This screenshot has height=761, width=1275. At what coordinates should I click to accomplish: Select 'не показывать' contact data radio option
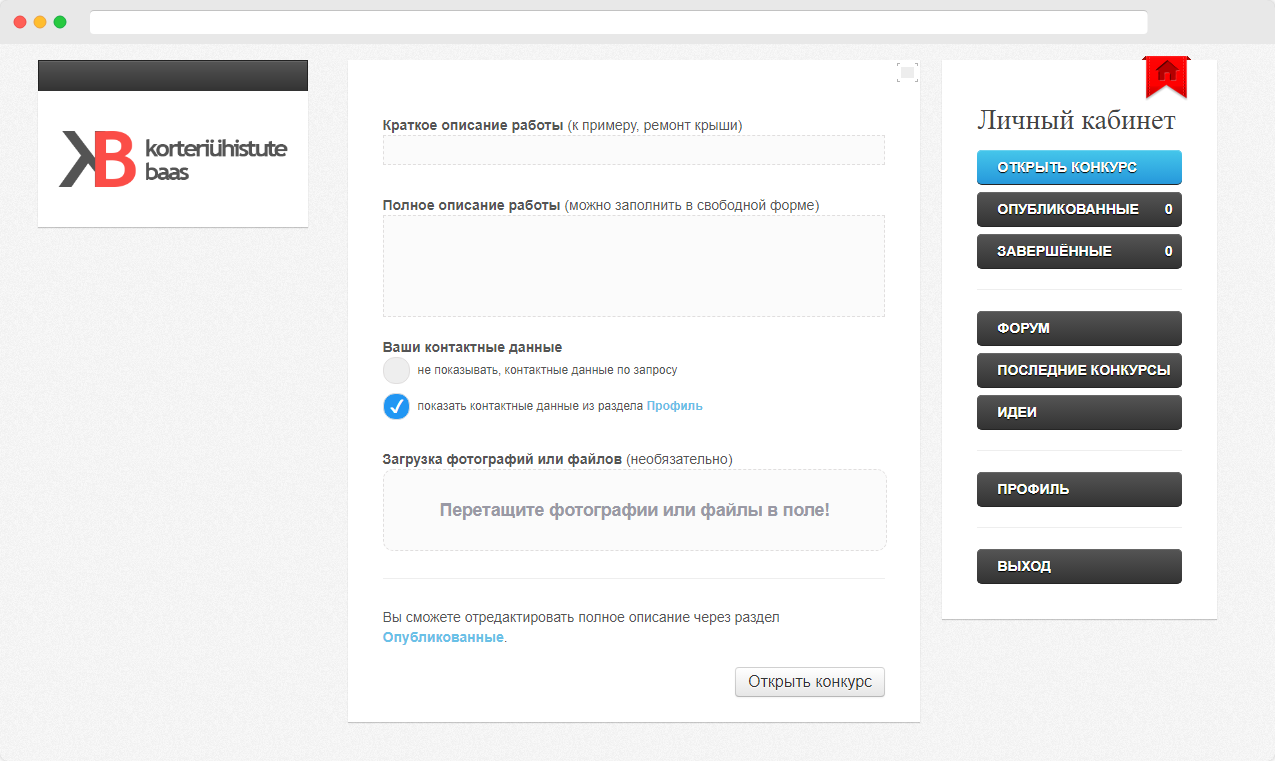coord(397,370)
